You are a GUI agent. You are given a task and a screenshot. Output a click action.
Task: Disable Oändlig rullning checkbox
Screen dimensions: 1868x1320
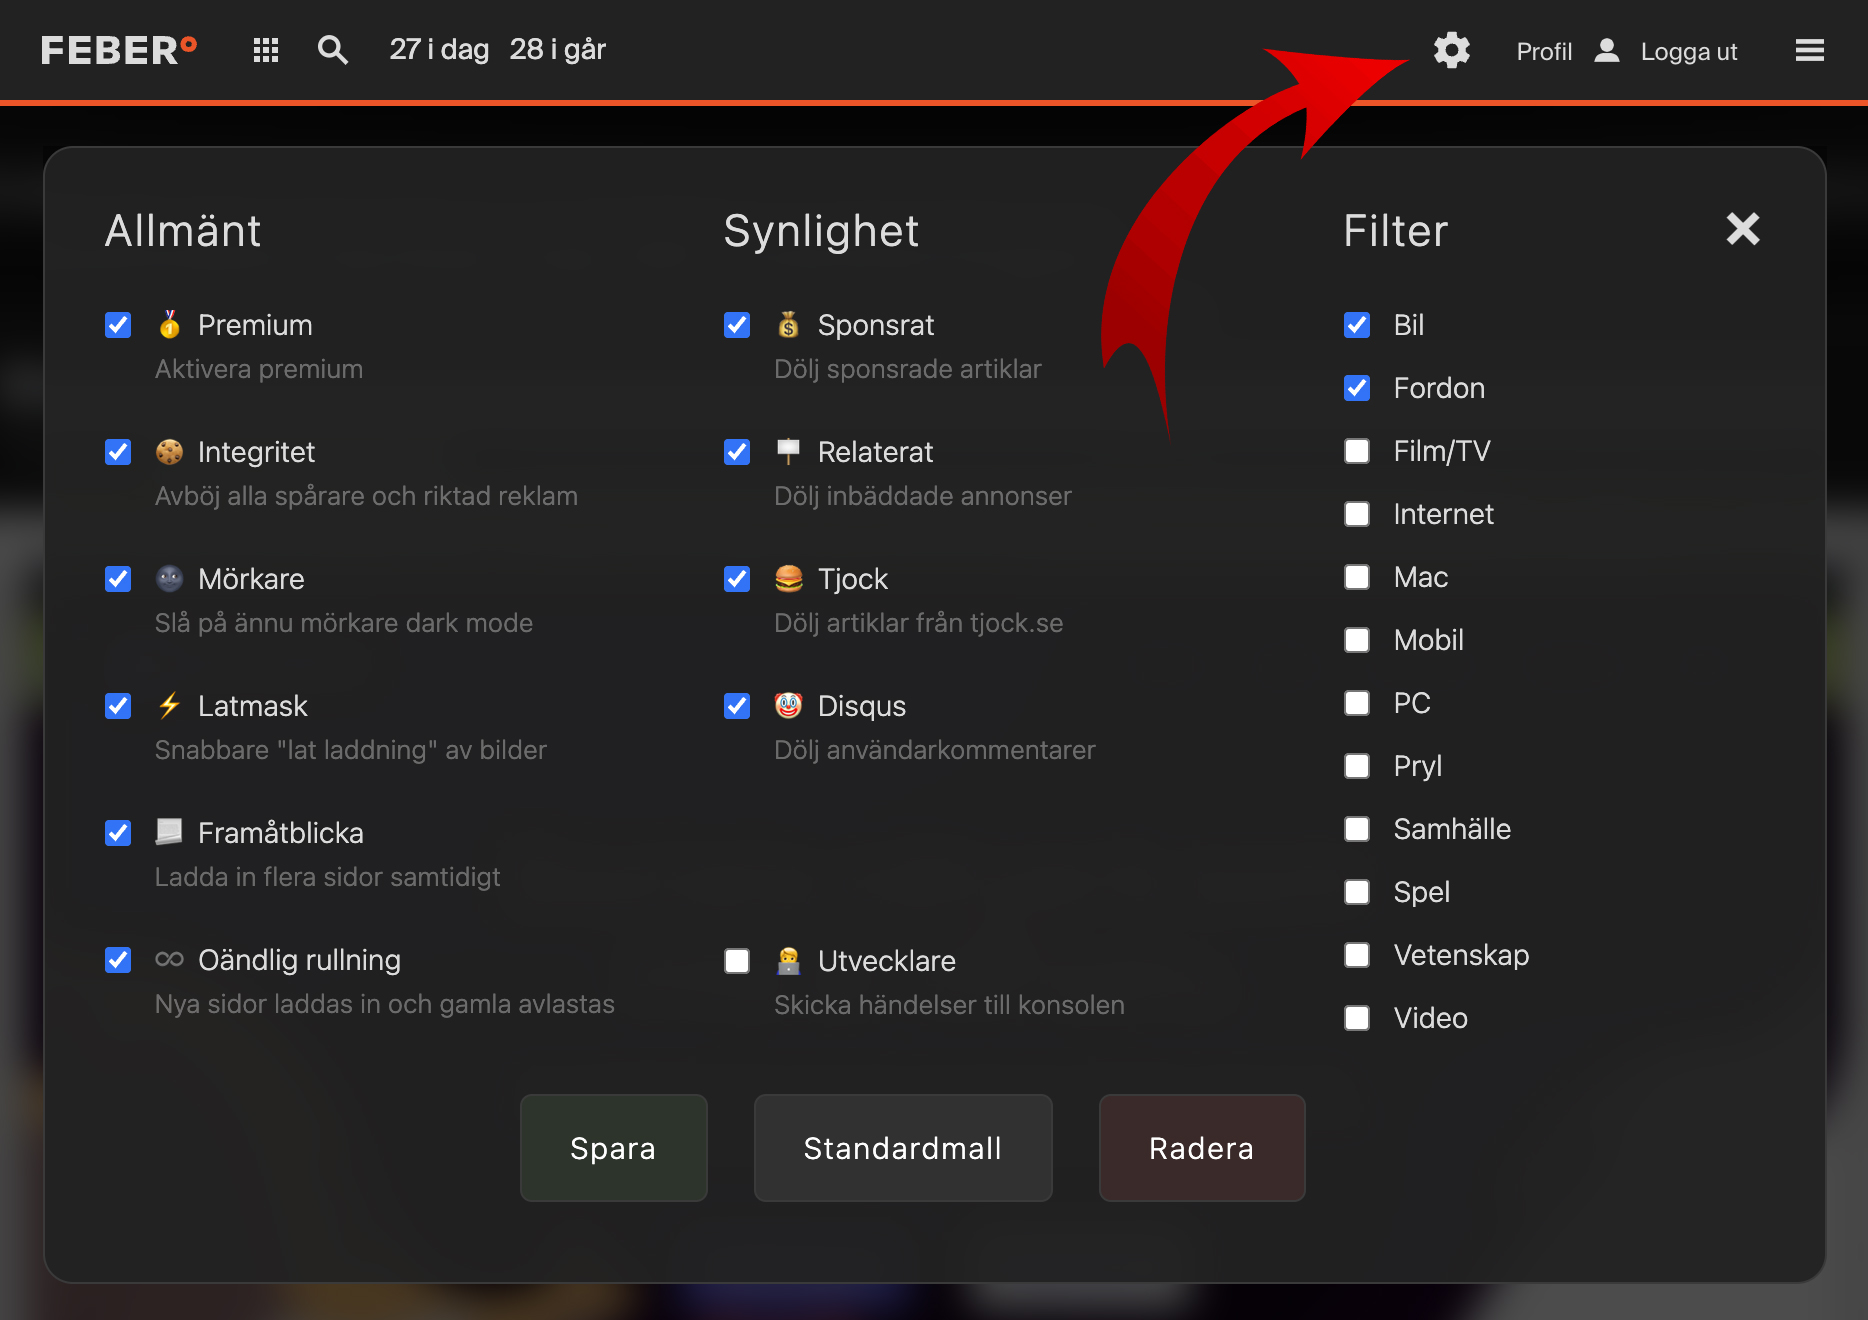[x=118, y=960]
